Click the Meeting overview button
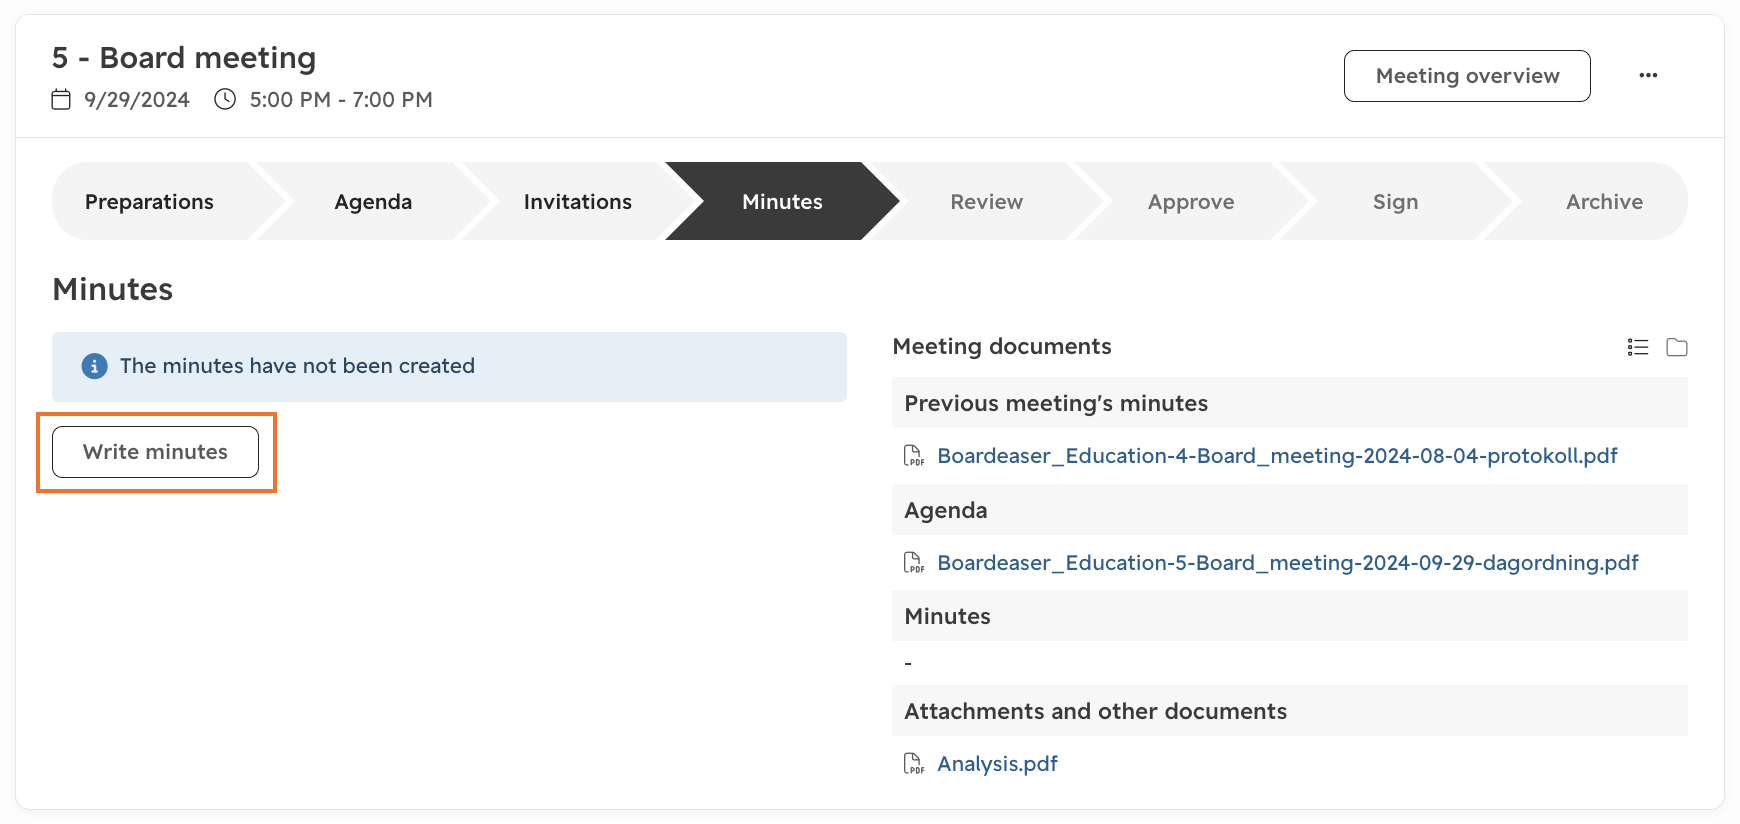The width and height of the screenshot is (1740, 824). tap(1467, 76)
